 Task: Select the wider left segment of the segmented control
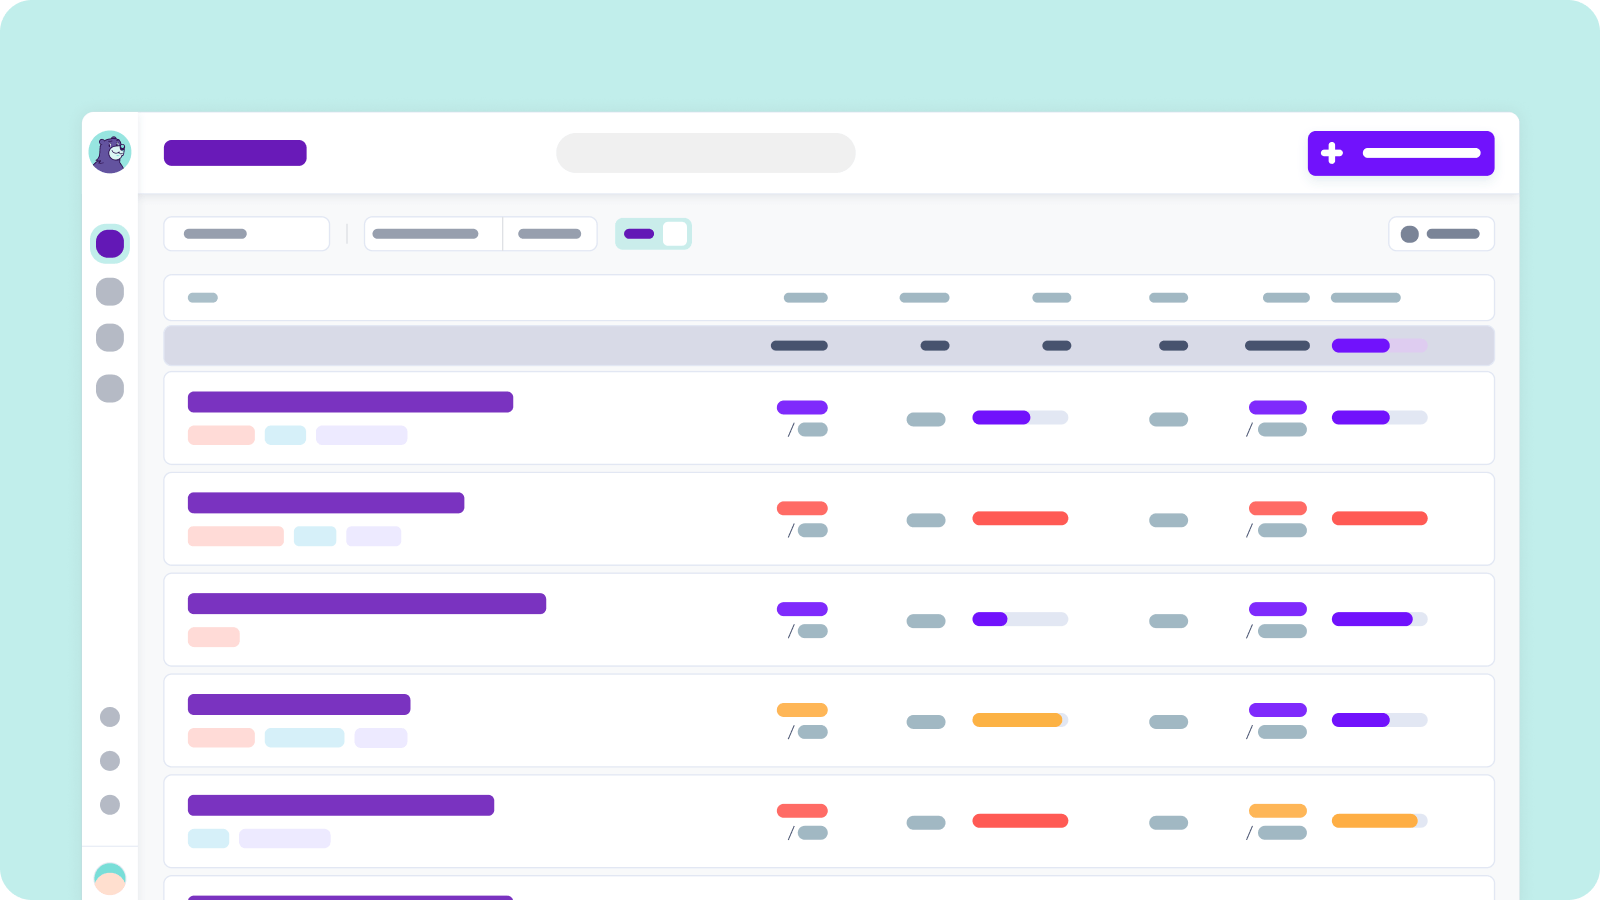pos(433,234)
